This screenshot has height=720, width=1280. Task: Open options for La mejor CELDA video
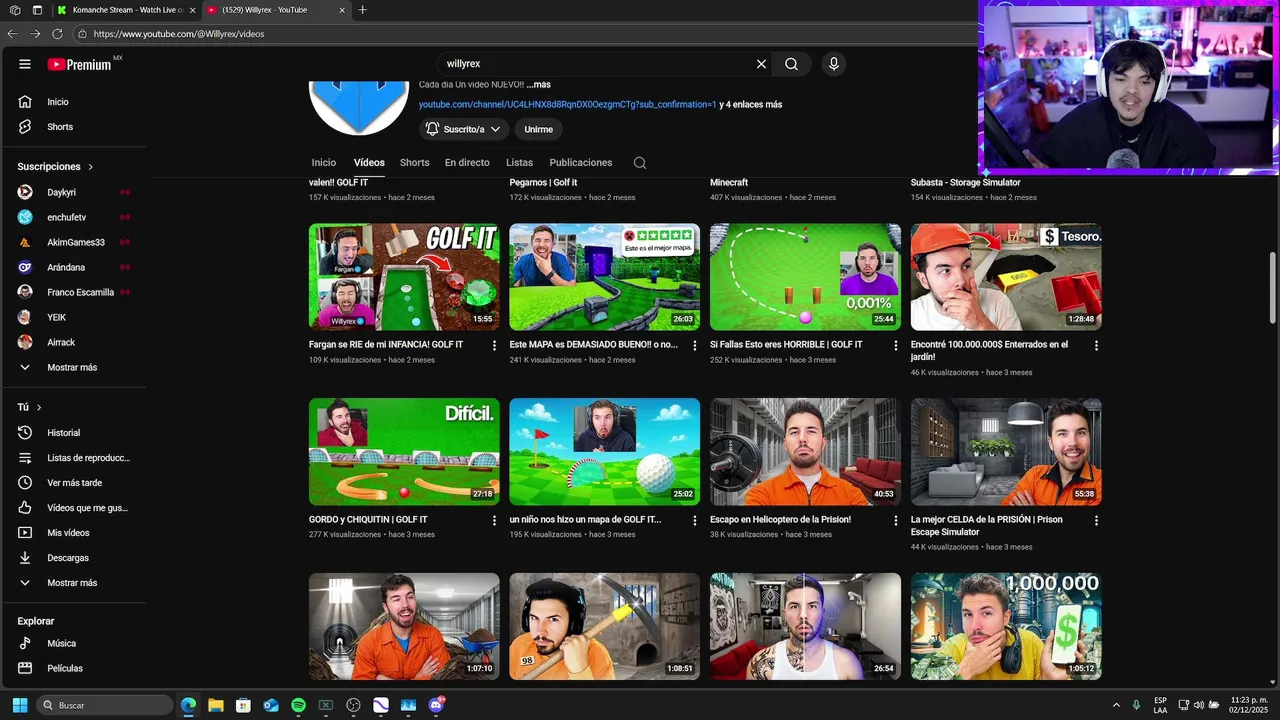1096,520
